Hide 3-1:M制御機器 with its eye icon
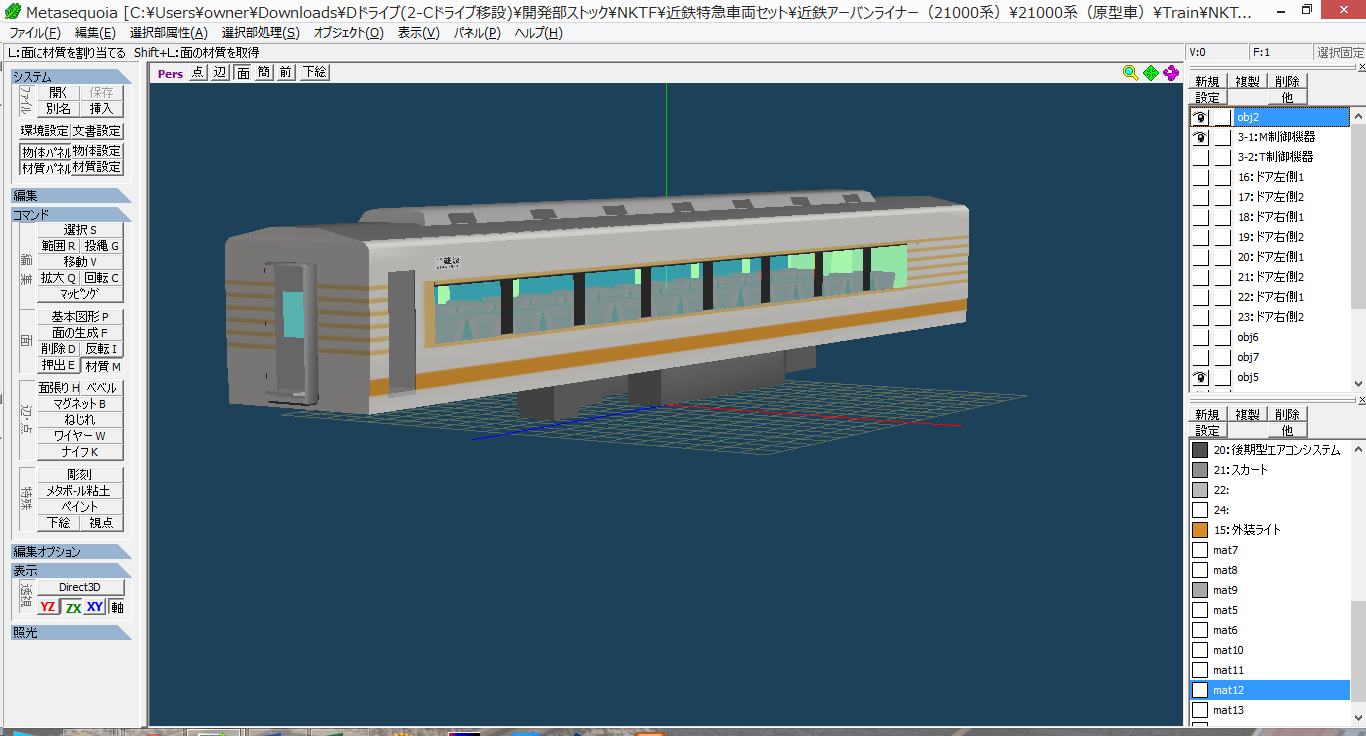 [1200, 137]
